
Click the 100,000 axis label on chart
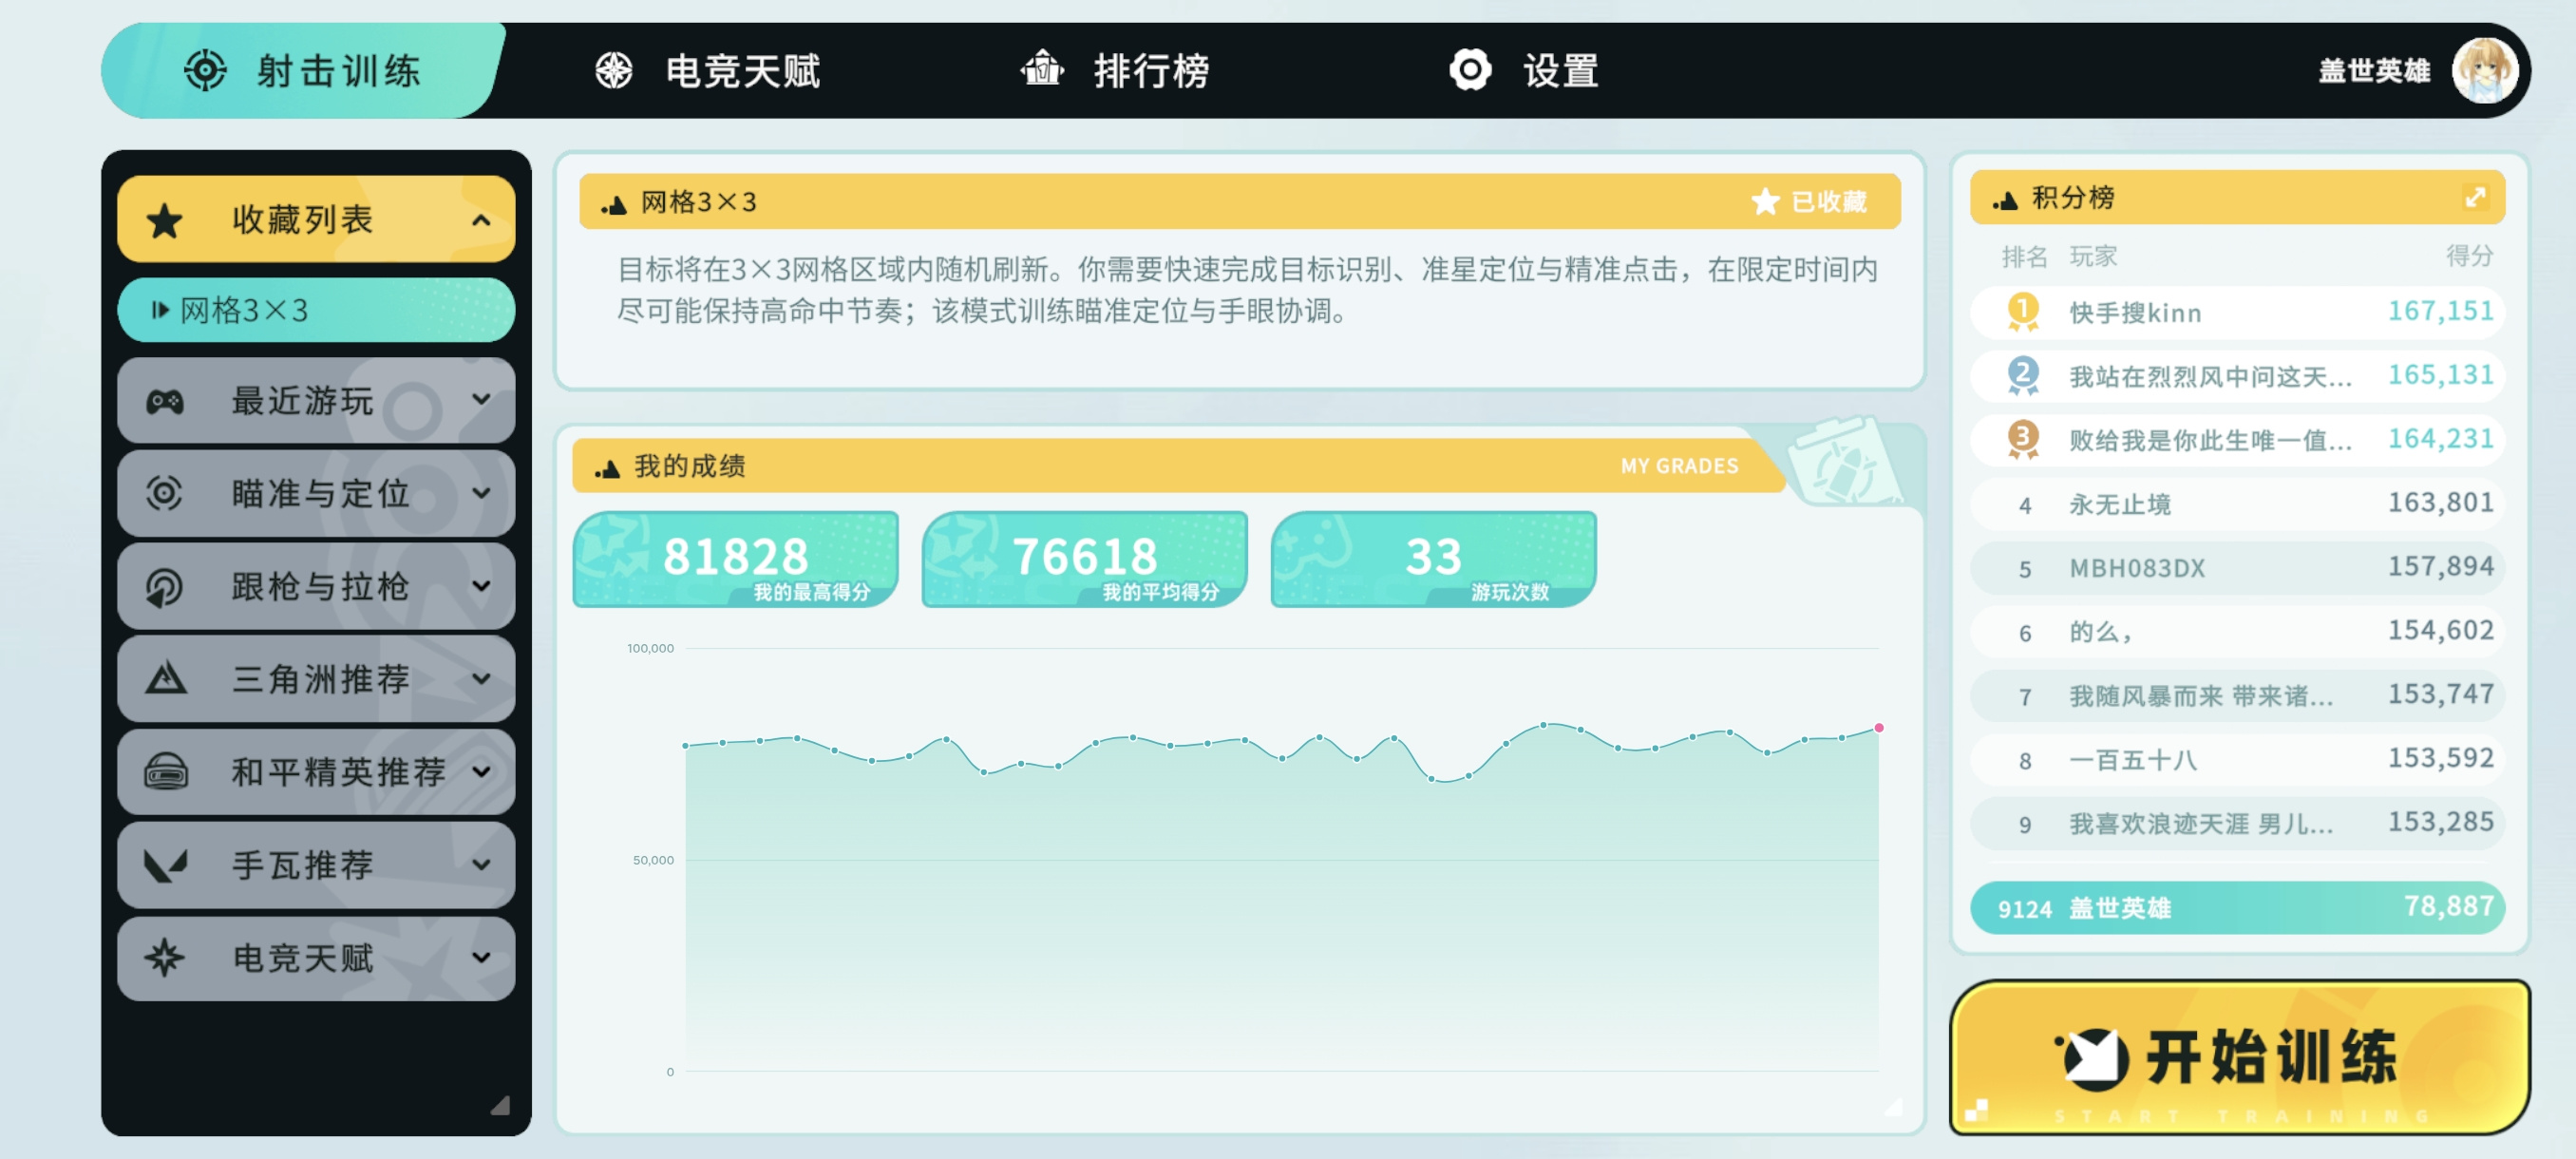(x=651, y=648)
